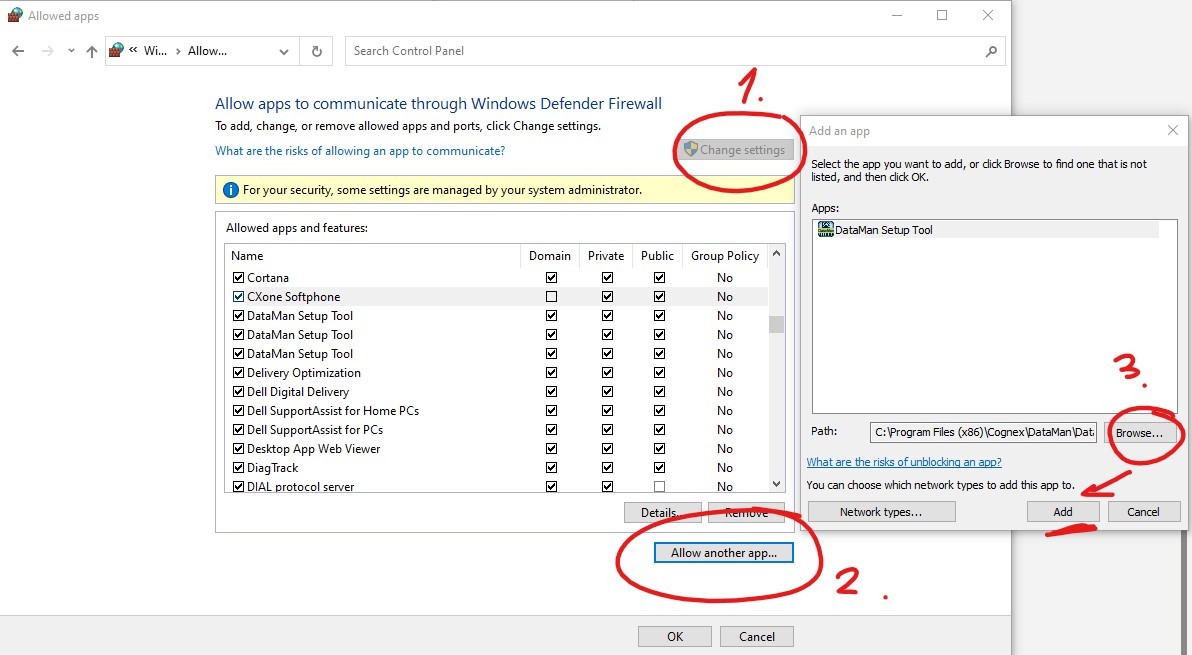Click the double chevron in the breadcrumb bar
Image resolution: width=1192 pixels, height=655 pixels.
(x=133, y=50)
